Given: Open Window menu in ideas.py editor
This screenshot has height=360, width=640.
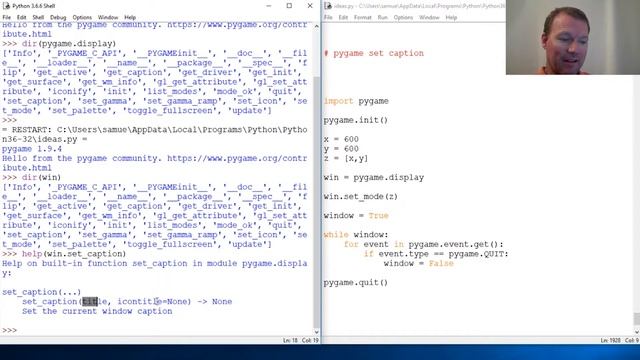Looking at the screenshot, I should (x=429, y=18).
